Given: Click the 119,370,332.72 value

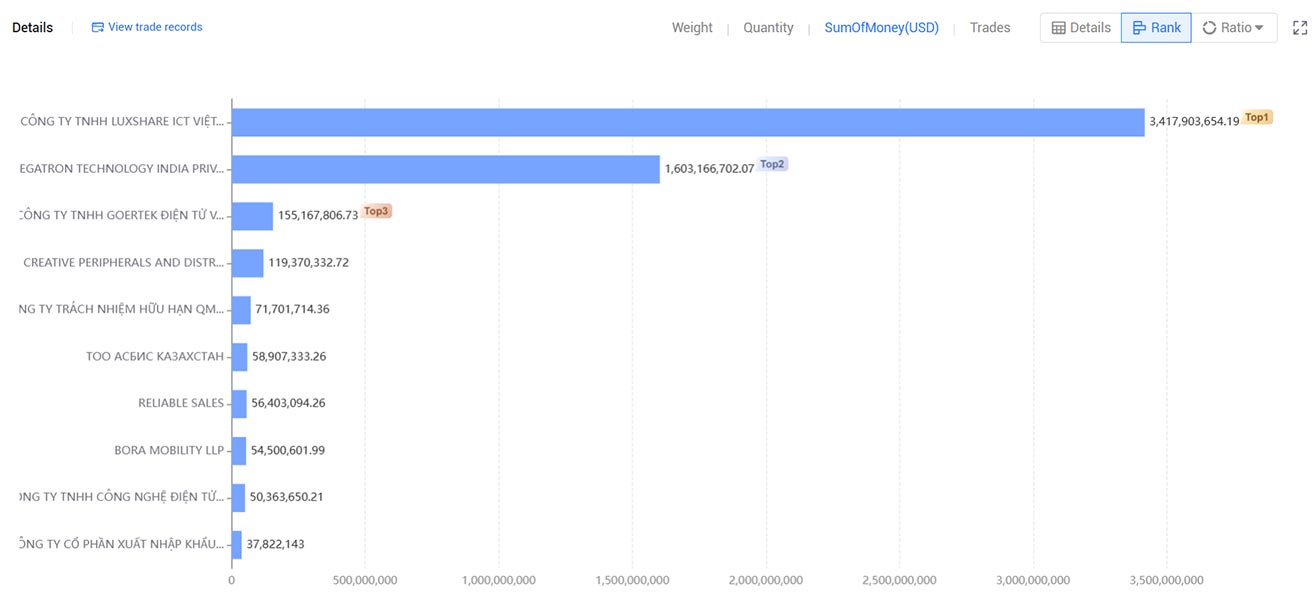Looking at the screenshot, I should [x=309, y=263].
